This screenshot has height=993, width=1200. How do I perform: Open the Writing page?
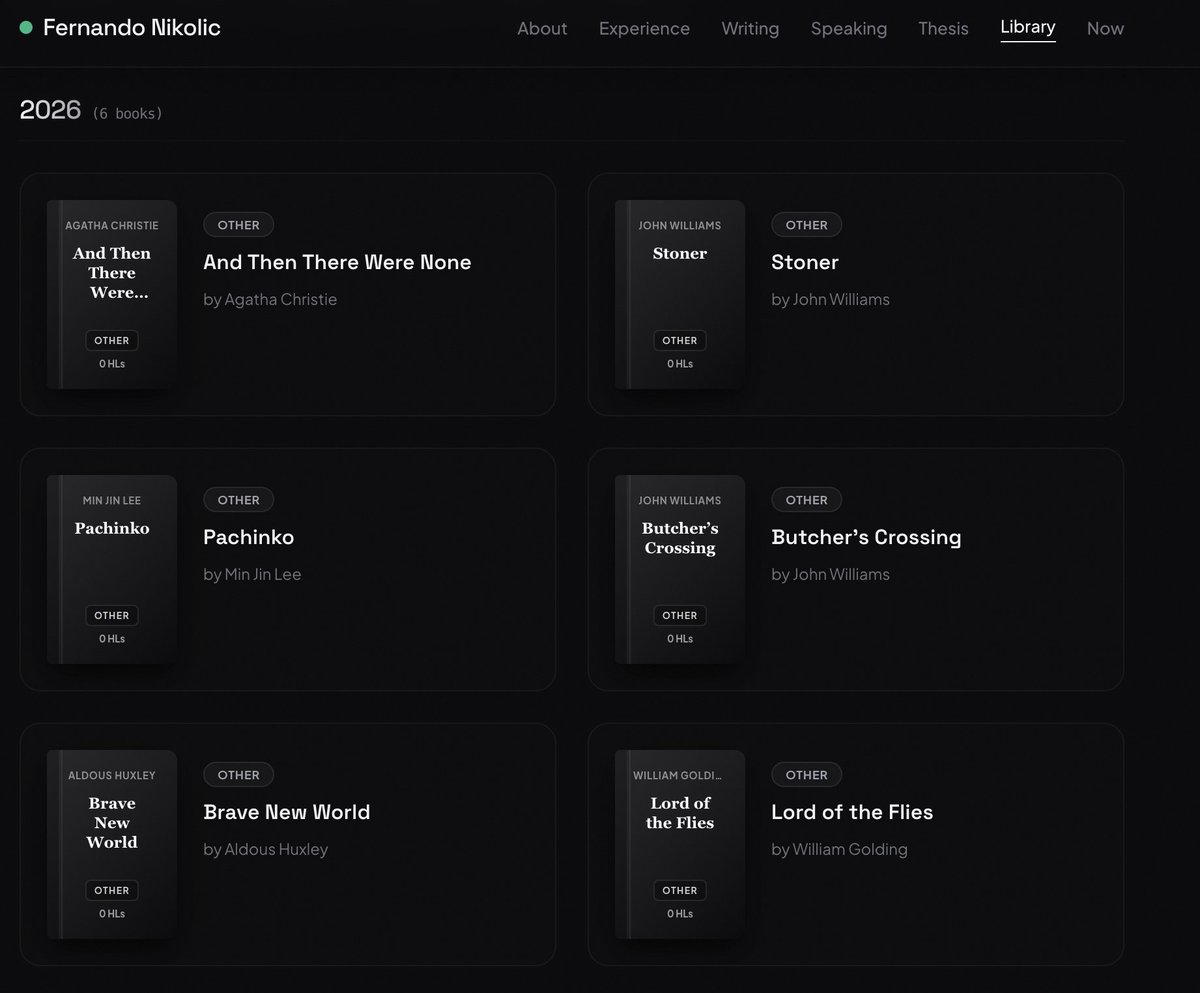(750, 28)
